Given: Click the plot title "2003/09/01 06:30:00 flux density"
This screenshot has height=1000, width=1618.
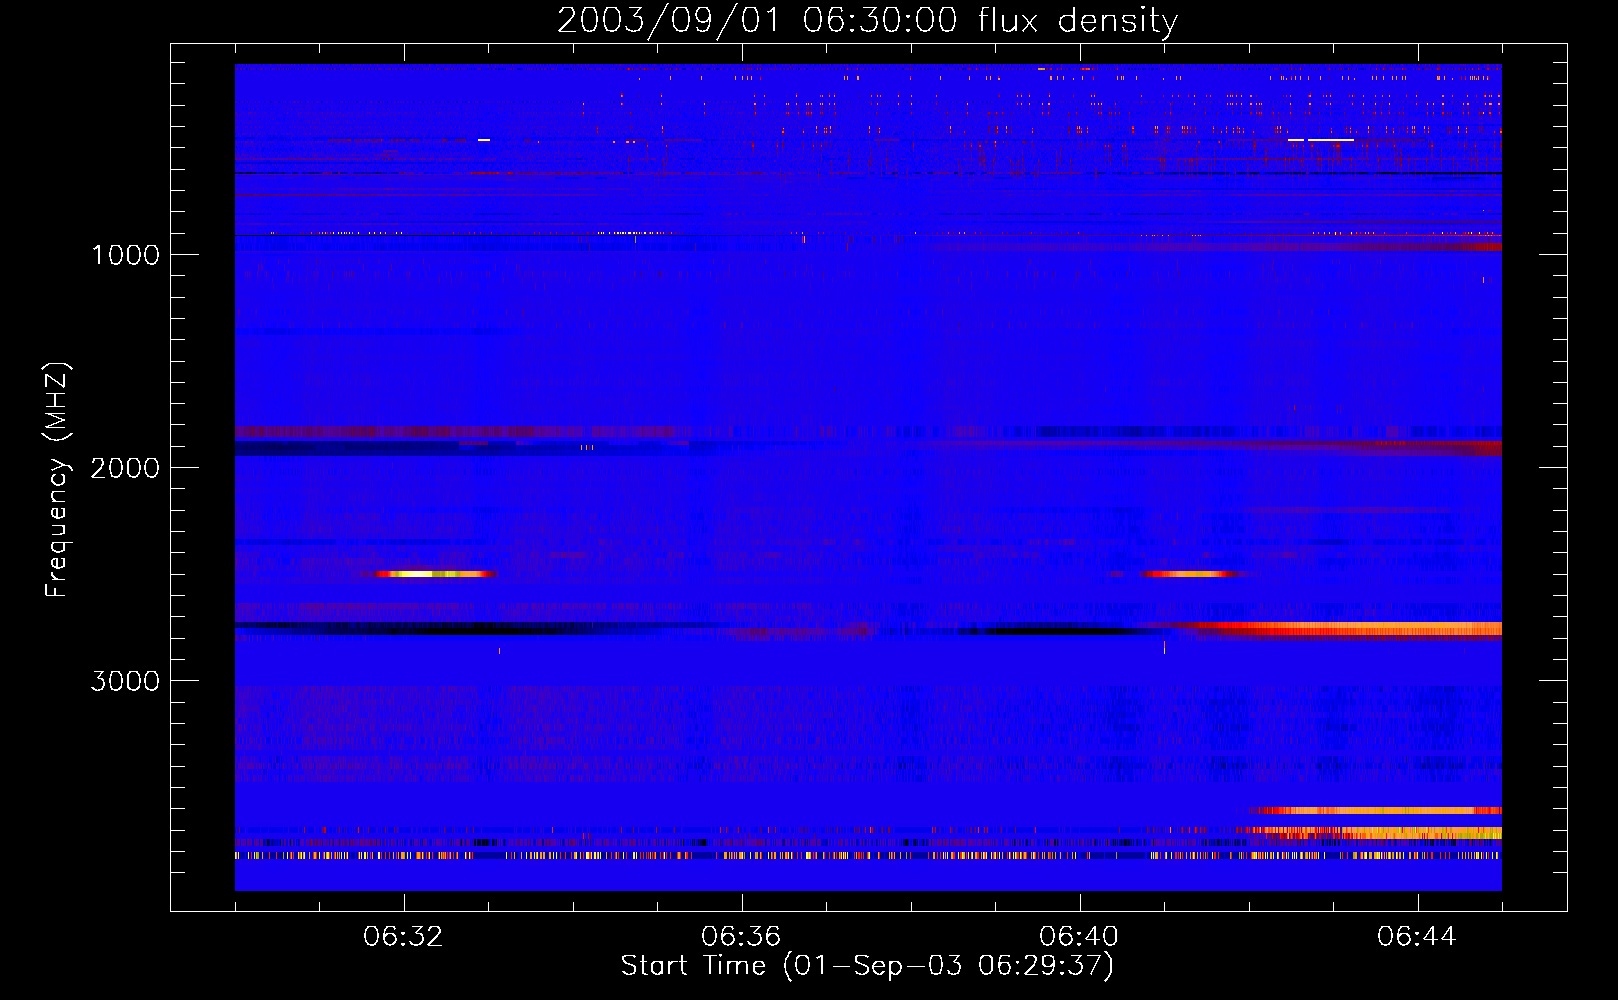Looking at the screenshot, I should coord(867,21).
